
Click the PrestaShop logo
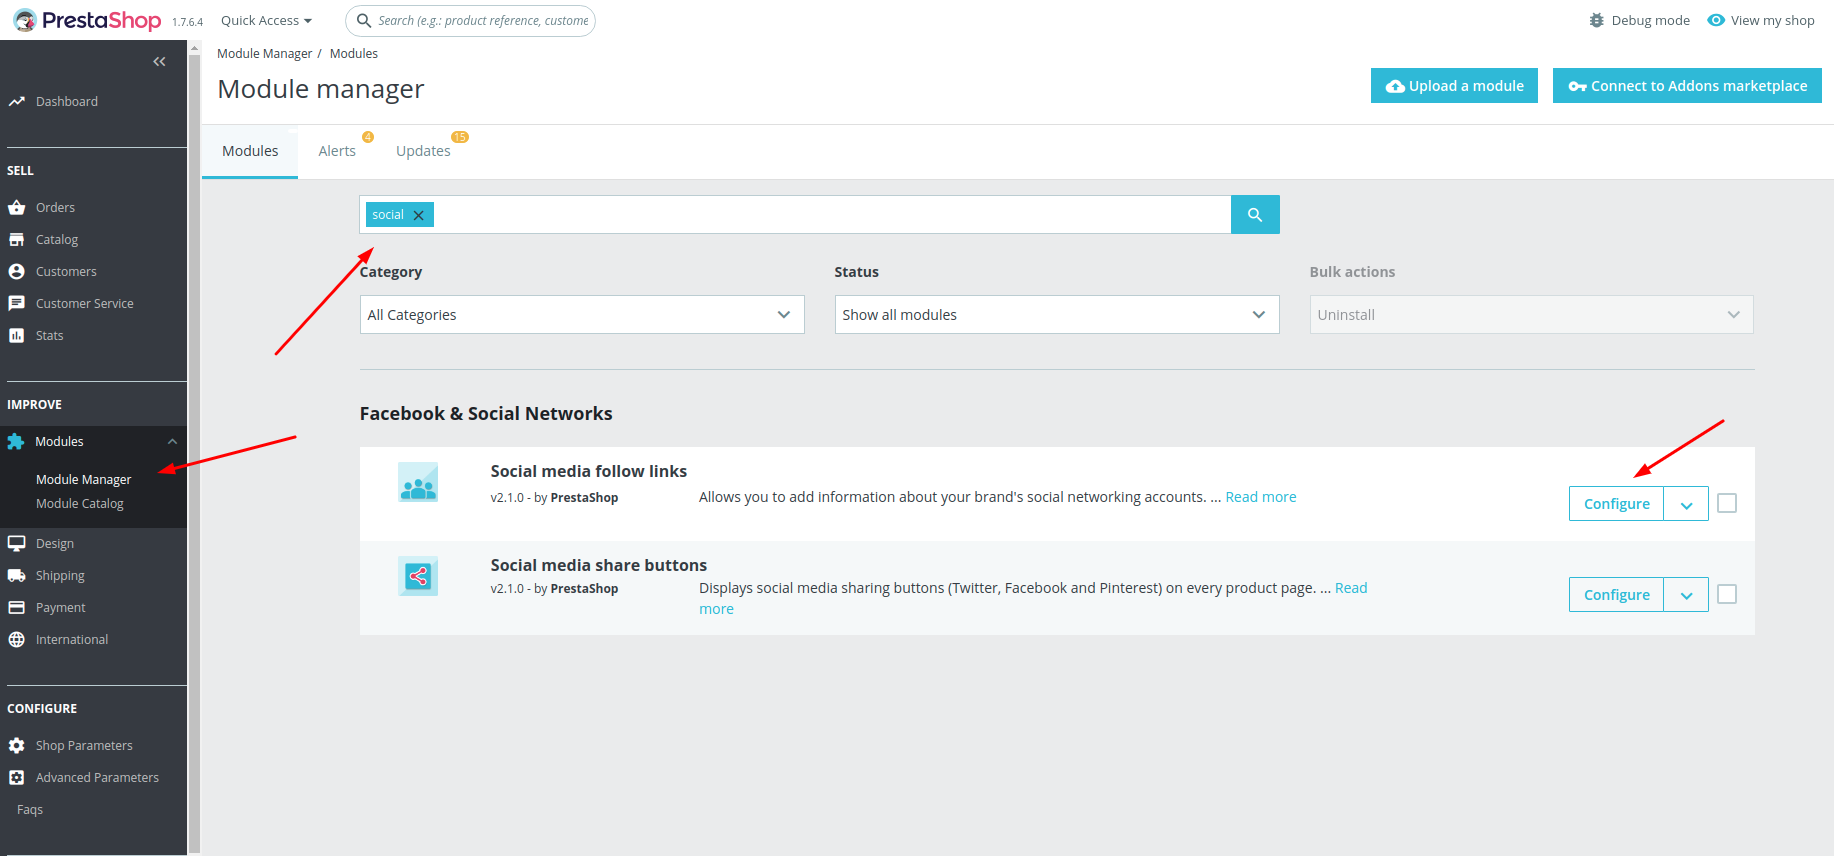point(87,20)
